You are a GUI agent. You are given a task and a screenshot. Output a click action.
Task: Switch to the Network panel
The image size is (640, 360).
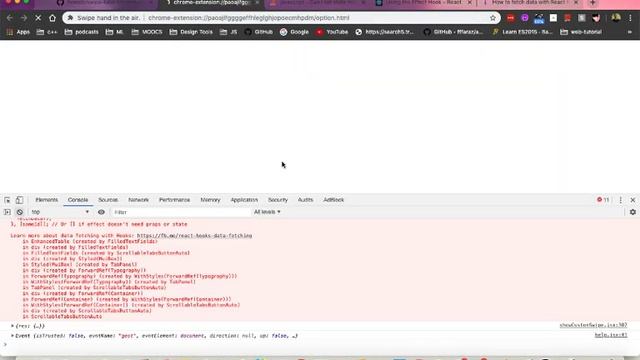tap(138, 200)
